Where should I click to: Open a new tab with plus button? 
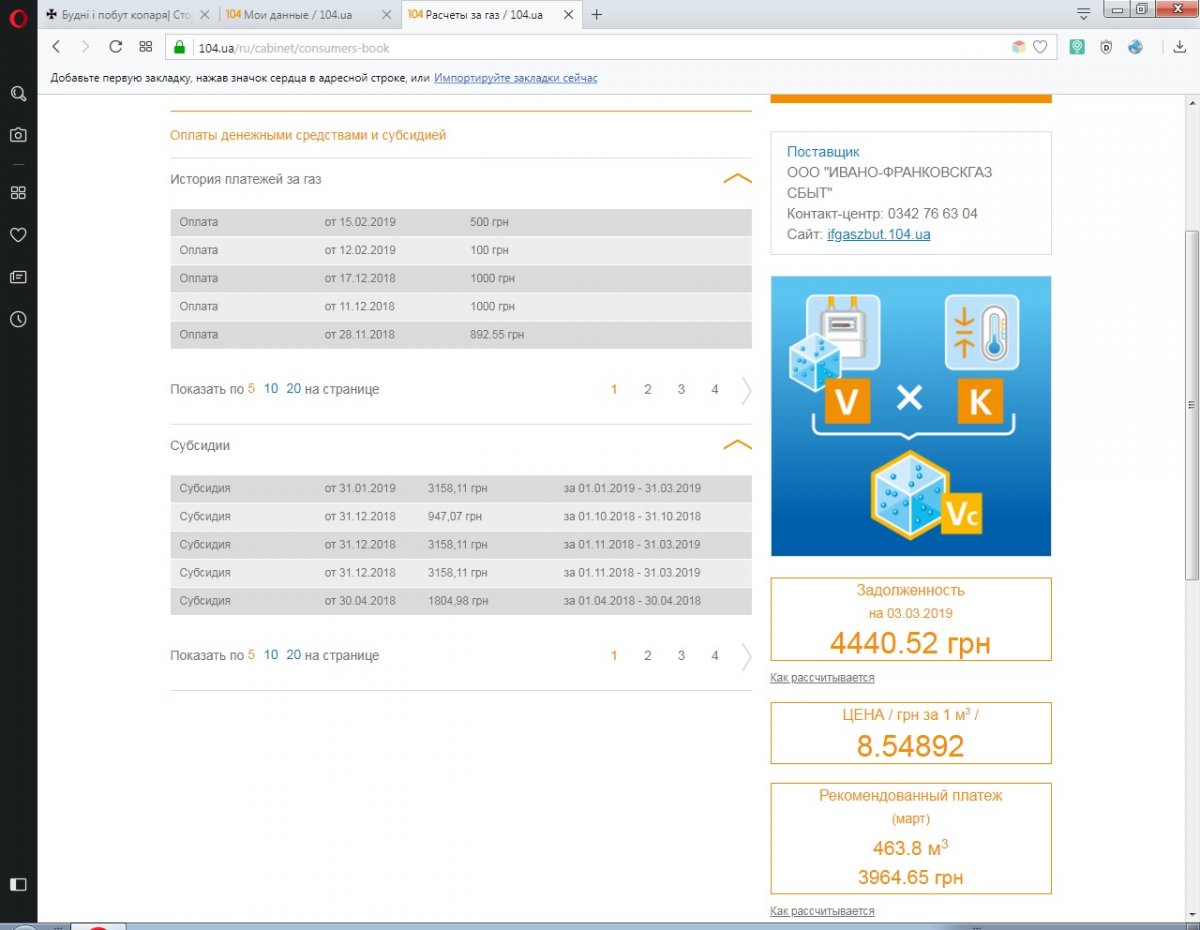pyautogui.click(x=597, y=15)
